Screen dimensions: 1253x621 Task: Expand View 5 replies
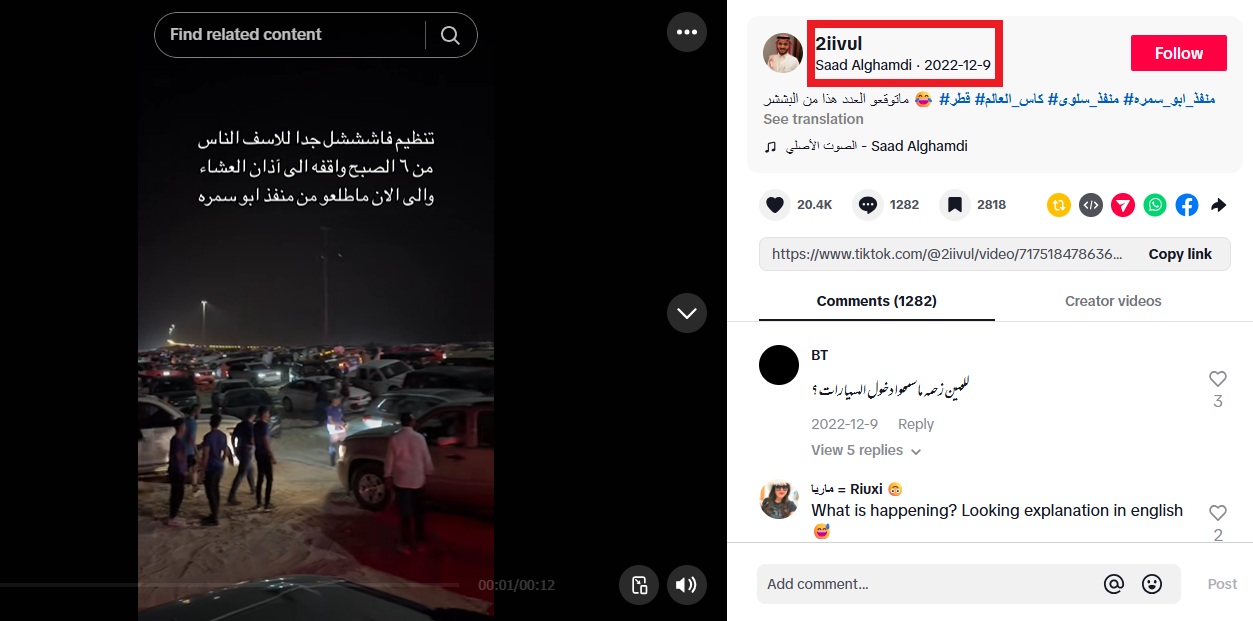tap(866, 451)
